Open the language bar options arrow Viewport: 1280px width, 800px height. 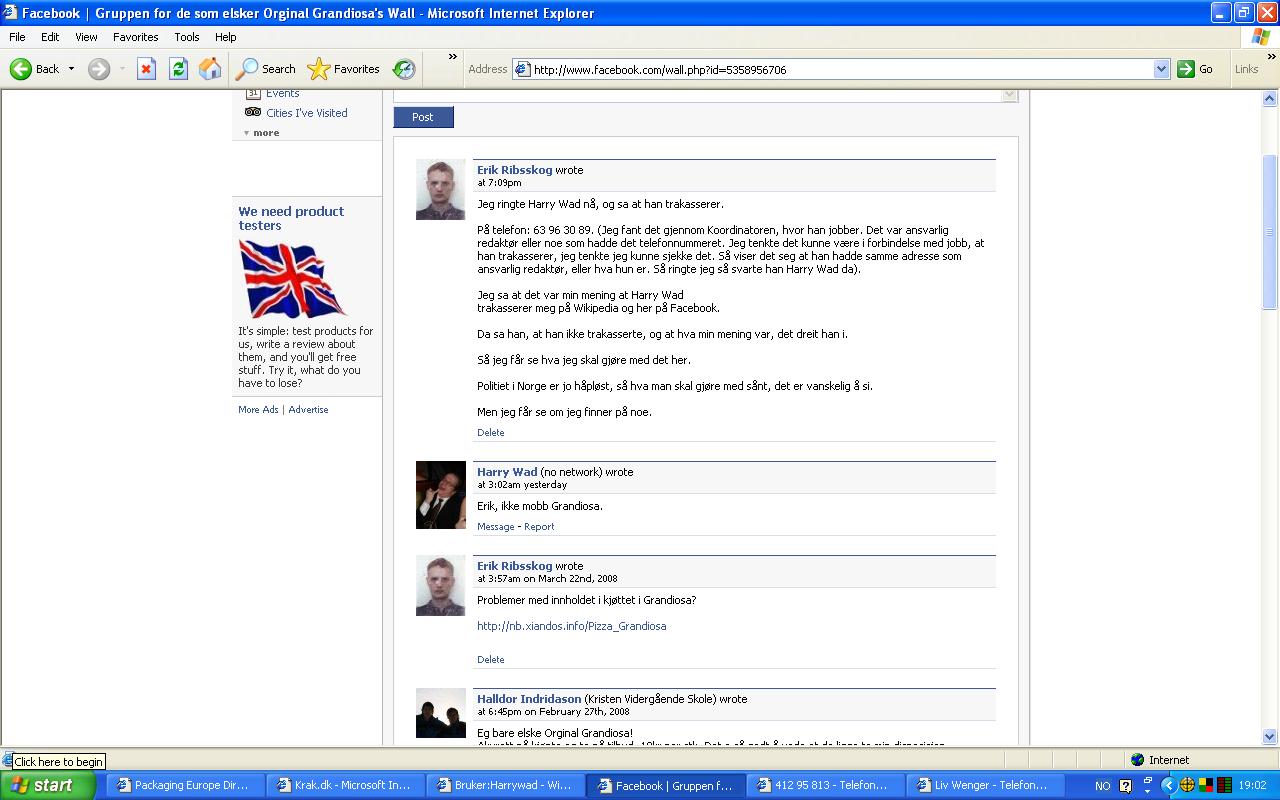point(1148,789)
